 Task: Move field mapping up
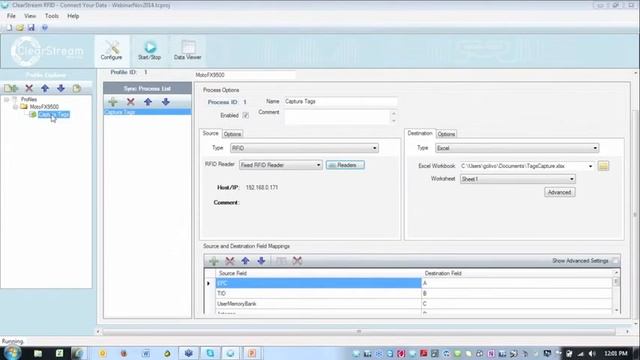click(245, 261)
